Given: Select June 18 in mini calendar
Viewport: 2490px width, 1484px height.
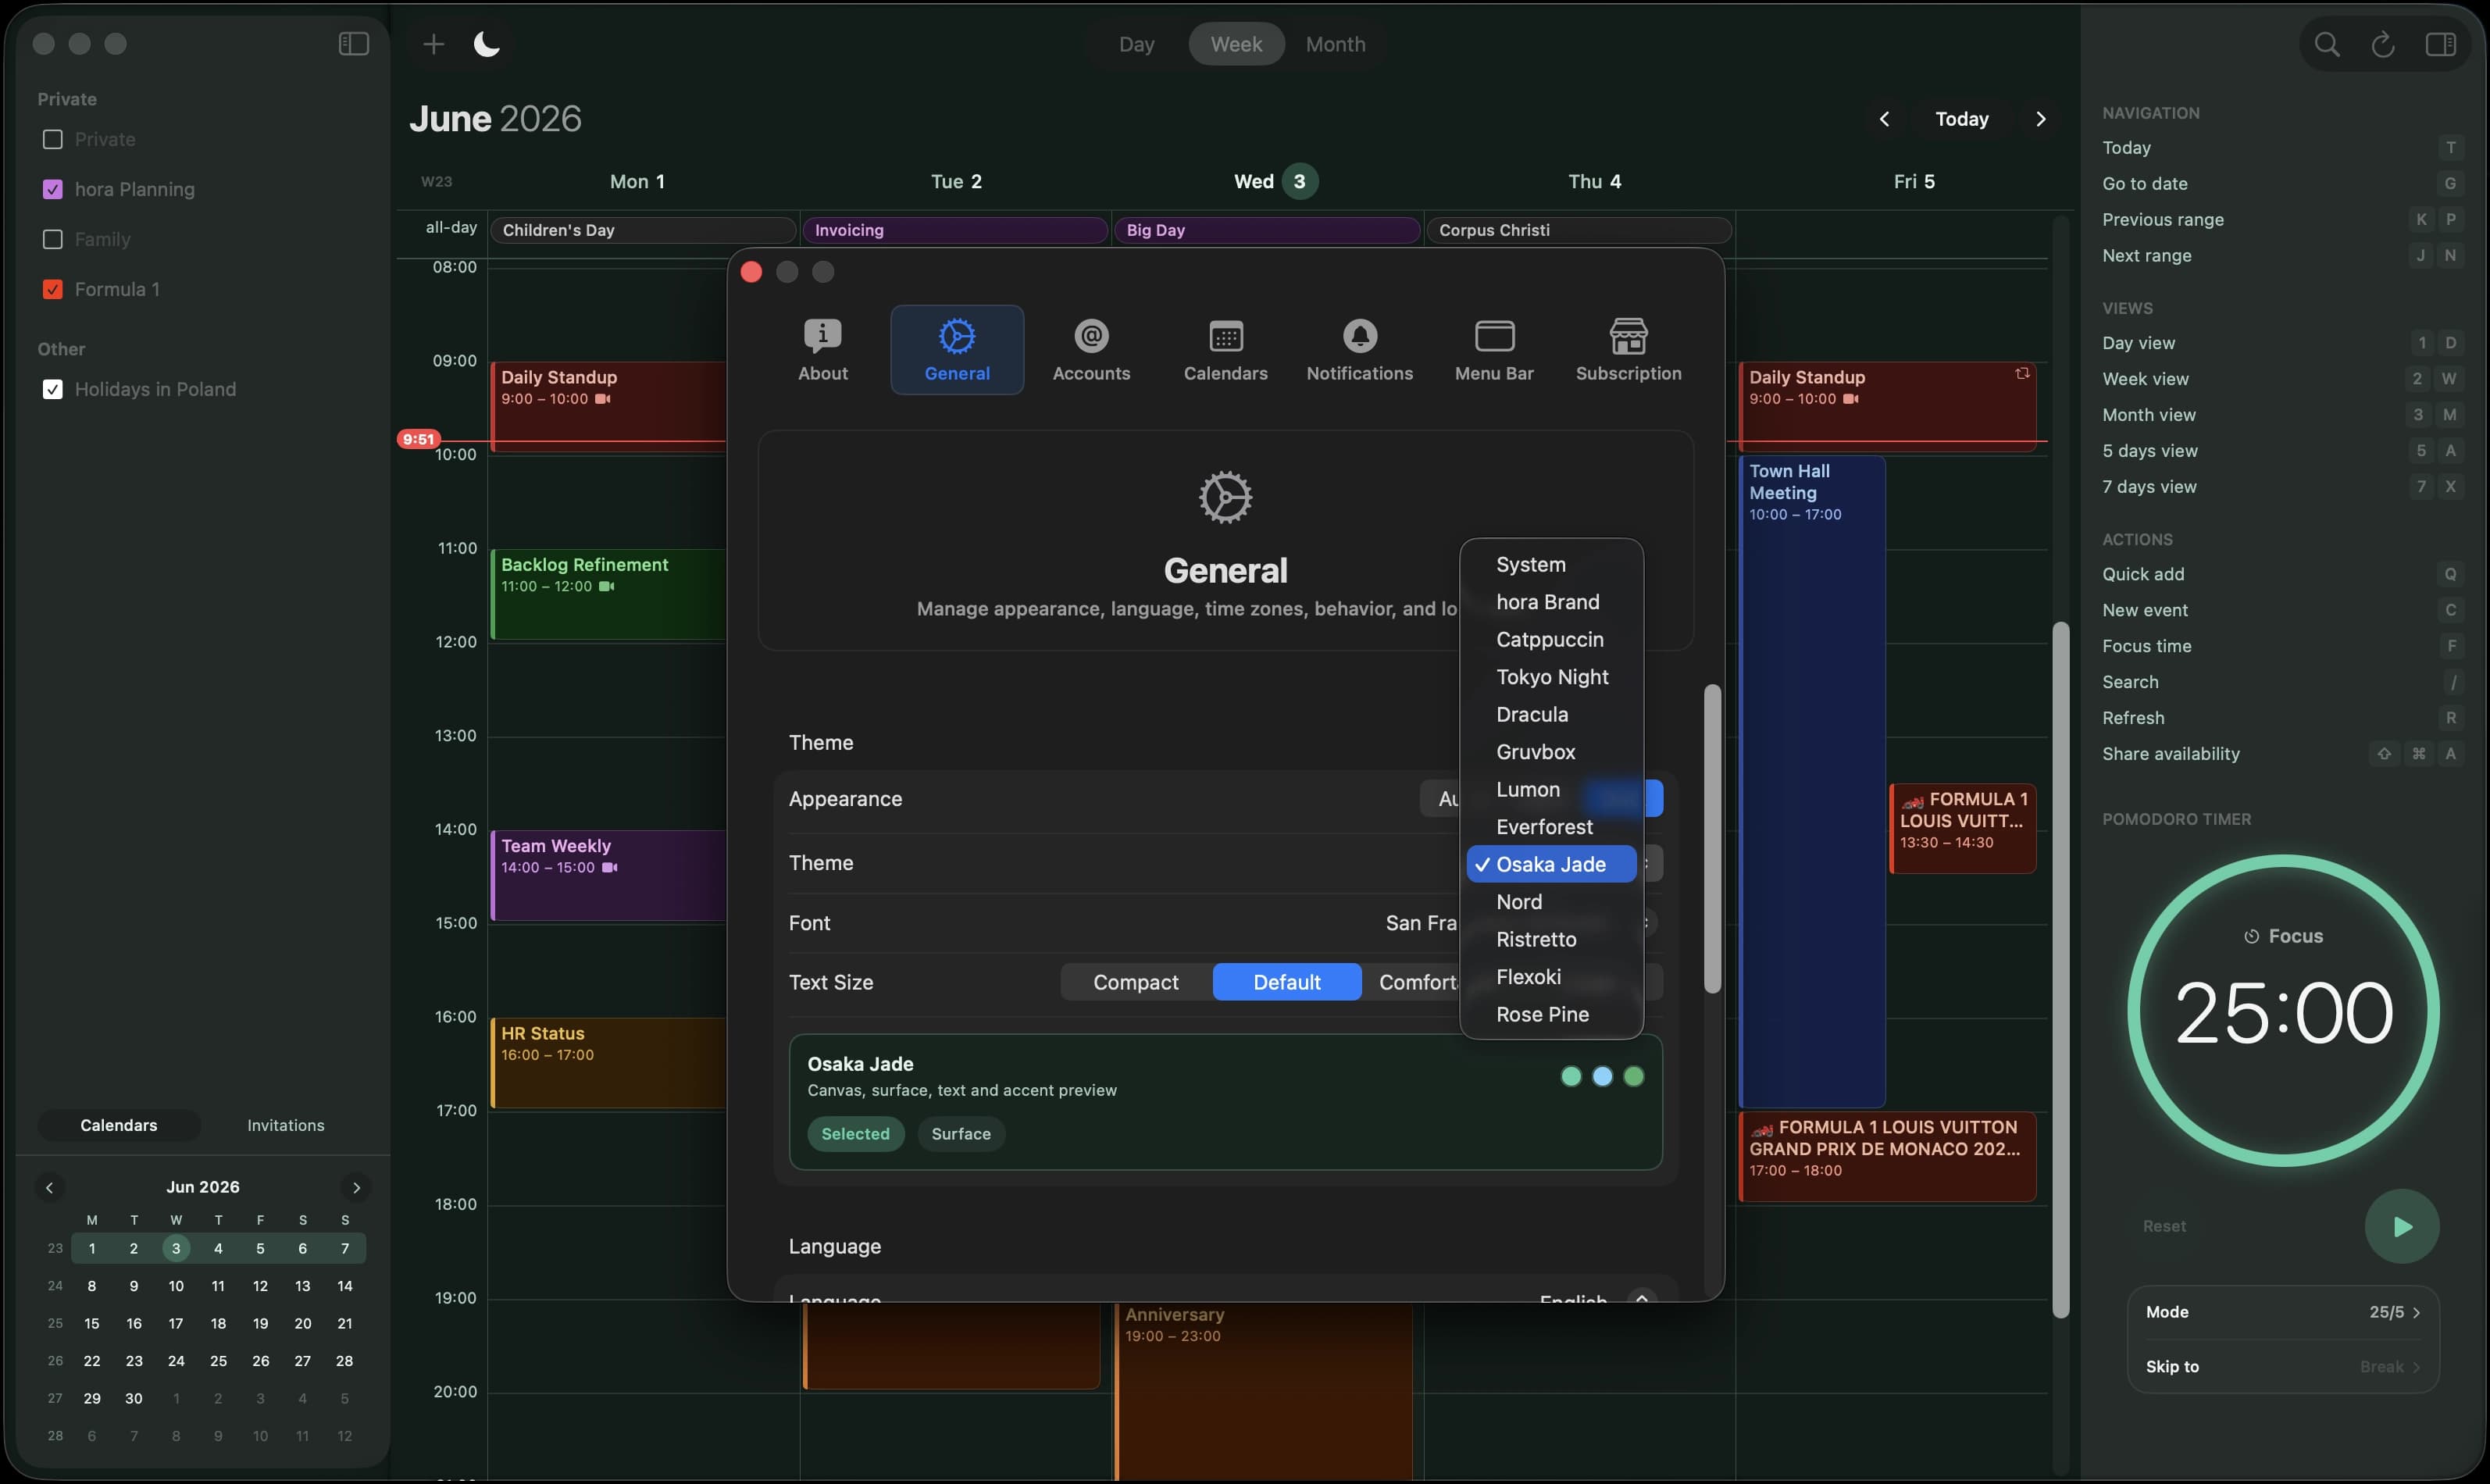Looking at the screenshot, I should [218, 1324].
